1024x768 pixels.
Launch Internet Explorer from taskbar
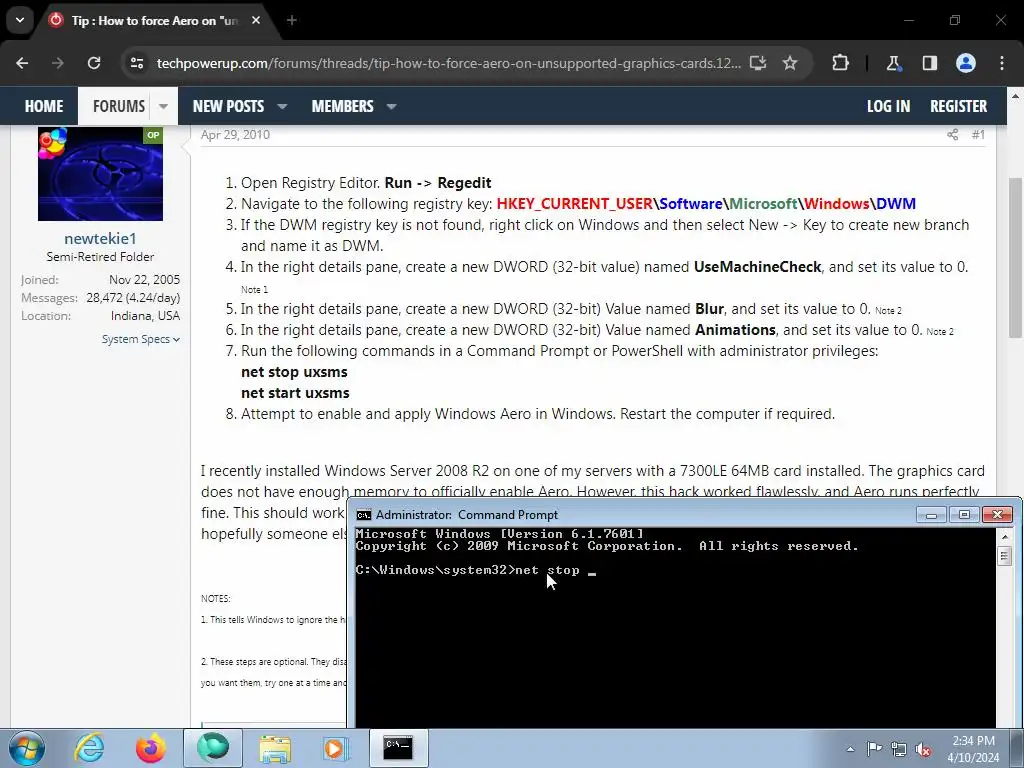(89, 748)
